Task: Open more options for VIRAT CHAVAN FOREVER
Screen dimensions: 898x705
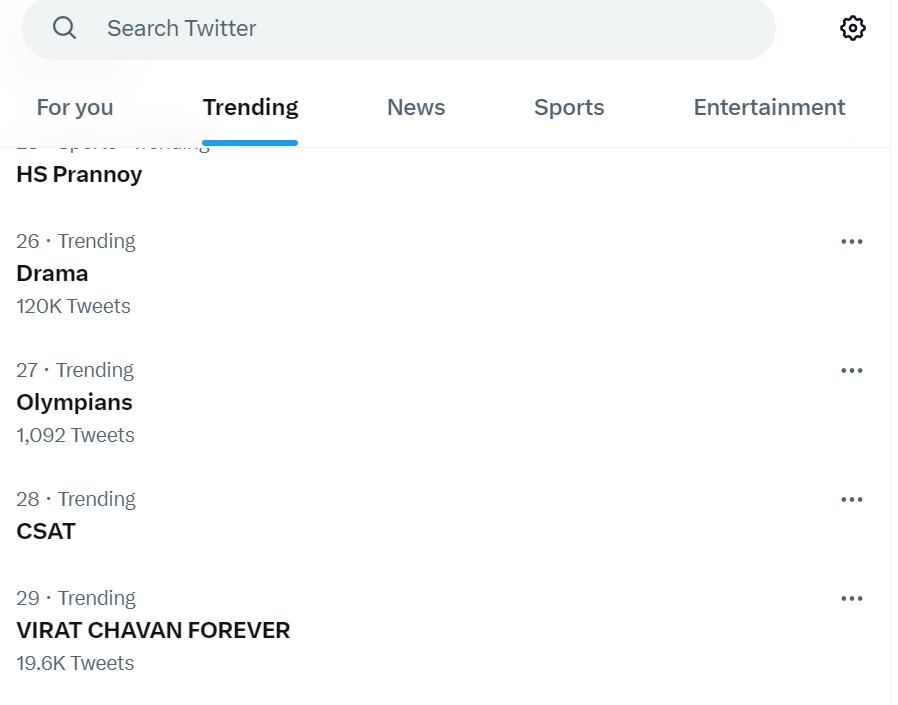Action: tap(852, 598)
